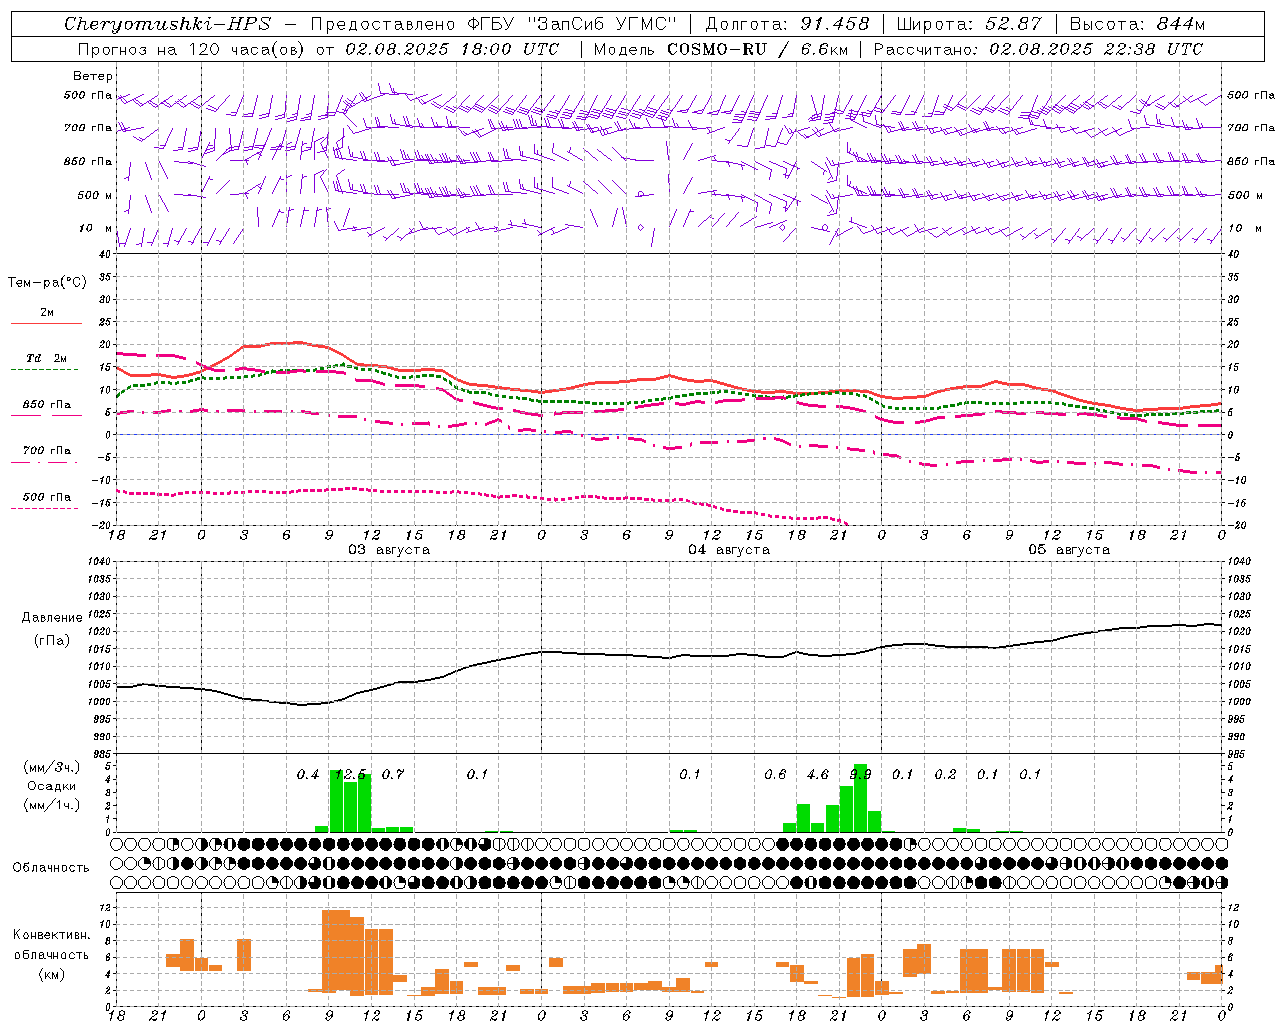The width and height of the screenshot is (1280, 1024).
Task: Click the elevation value Высота: 844м
Action: click(1137, 24)
